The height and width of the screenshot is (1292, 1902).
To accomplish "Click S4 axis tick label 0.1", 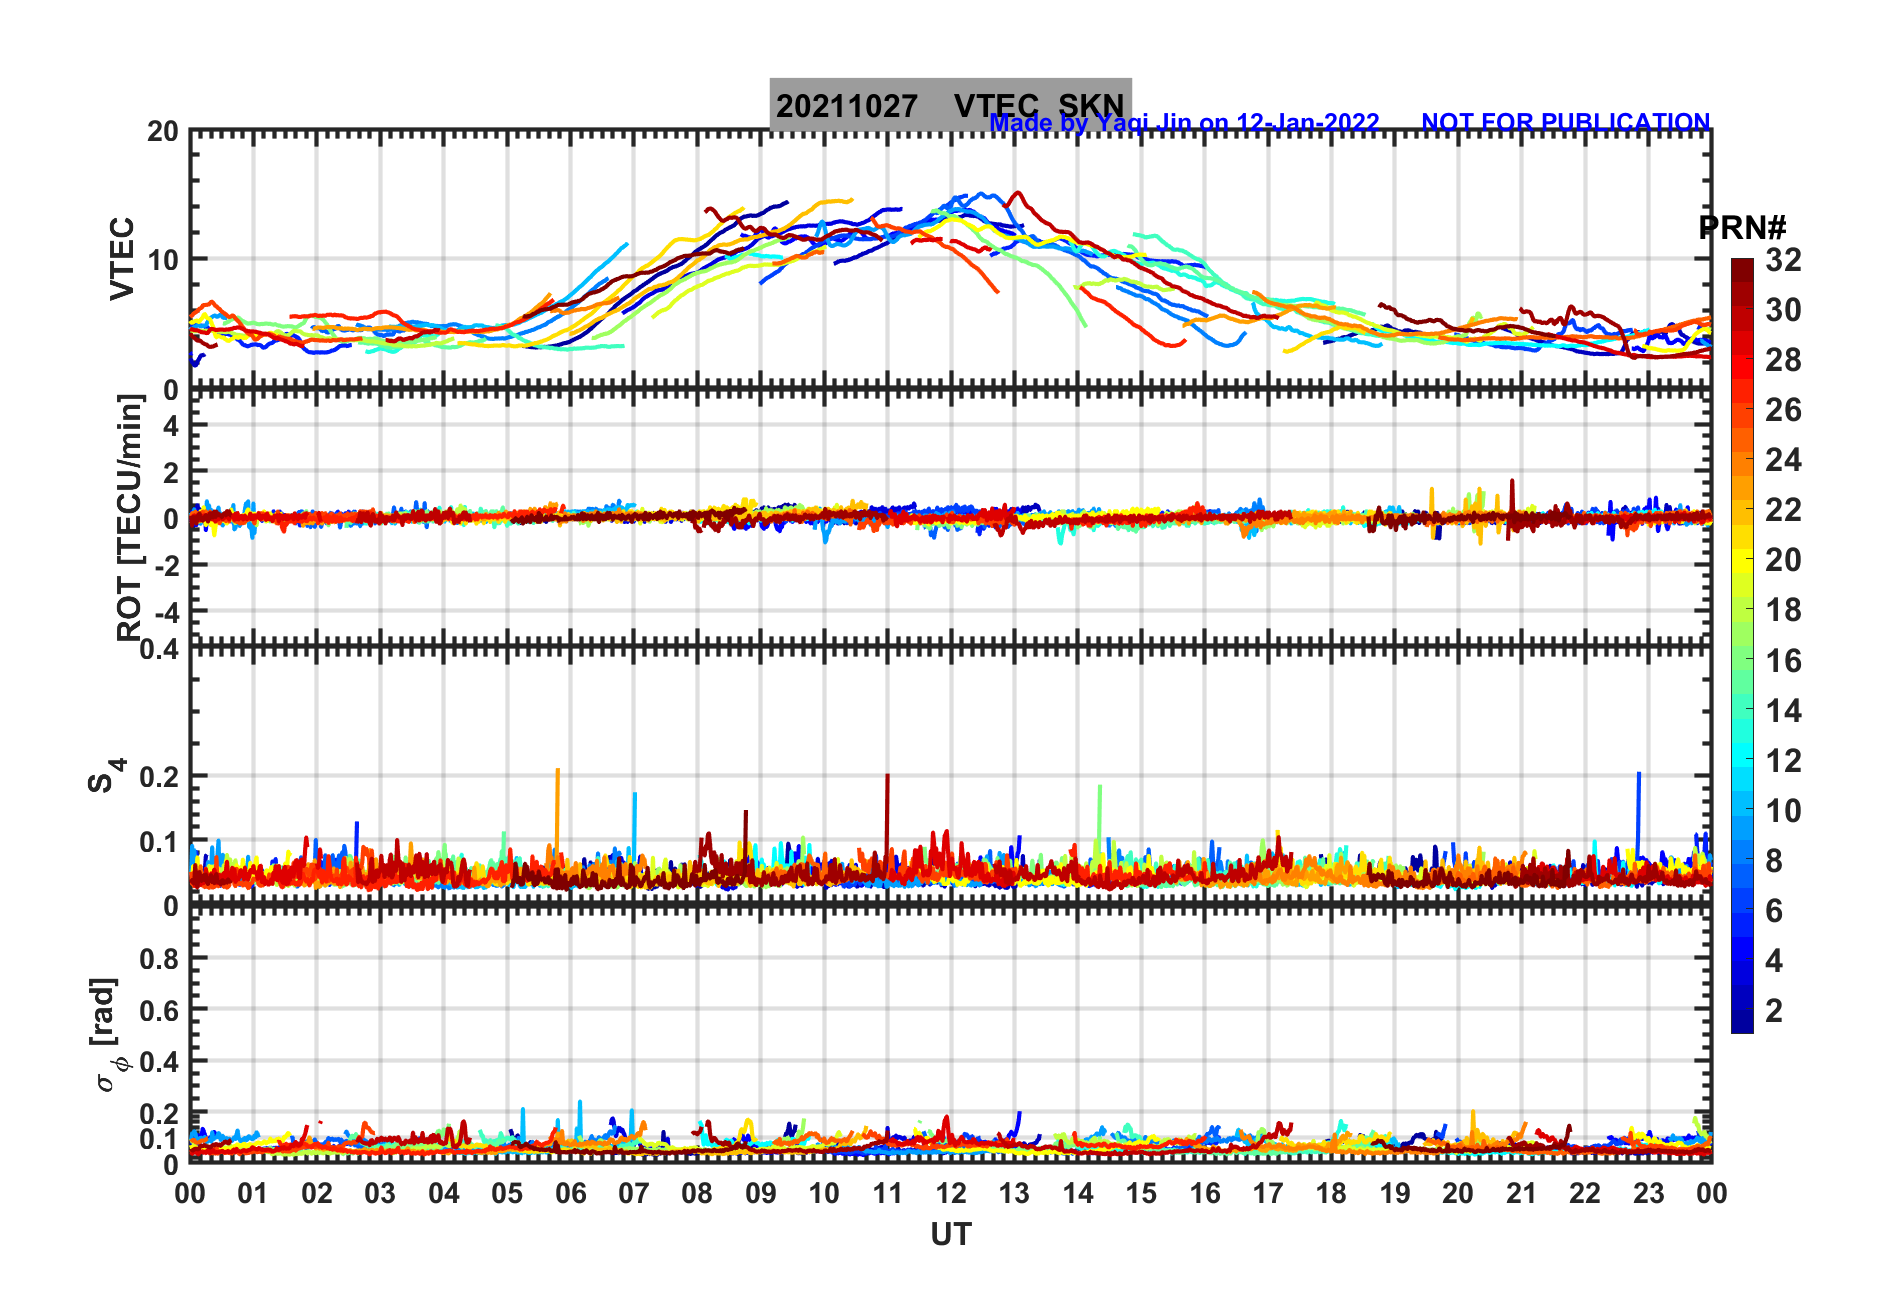I will click(x=160, y=842).
